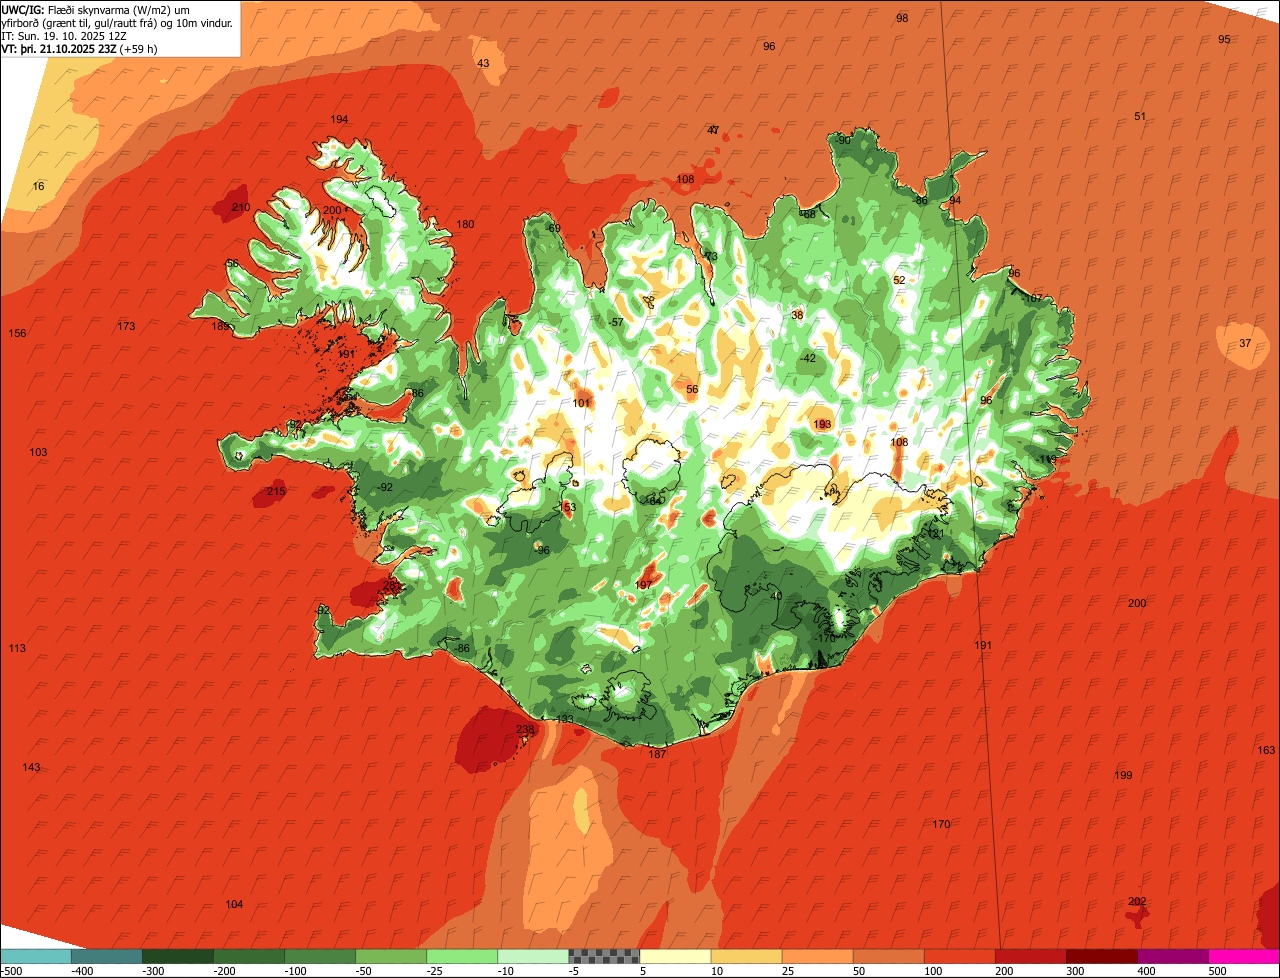Click the legend label '500'
The image size is (1280, 978).
(x=1218, y=971)
